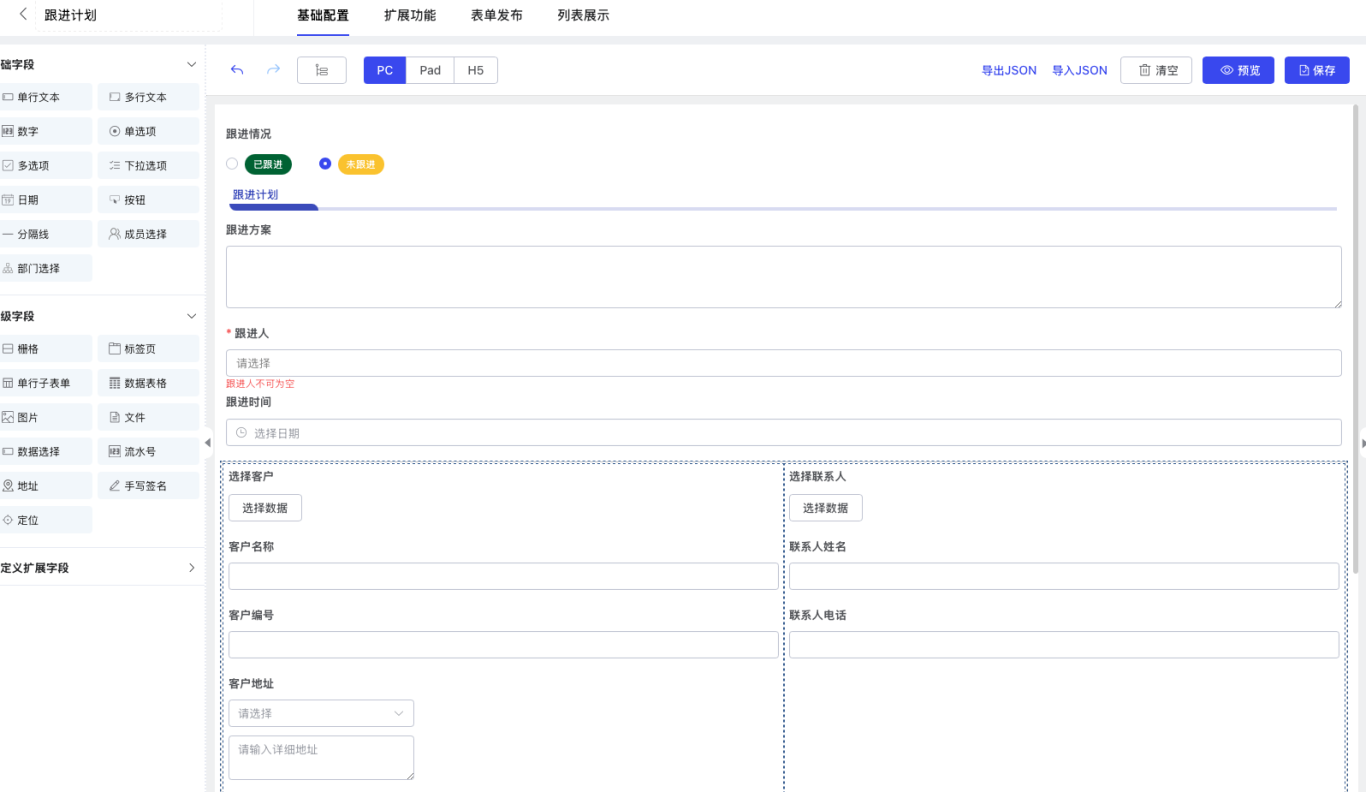Collapse the left panel arrow handle
The width and height of the screenshot is (1366, 792).
pos(208,442)
